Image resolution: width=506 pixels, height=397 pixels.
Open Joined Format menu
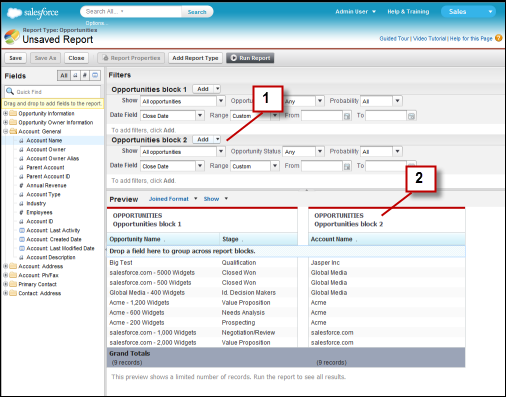point(173,199)
